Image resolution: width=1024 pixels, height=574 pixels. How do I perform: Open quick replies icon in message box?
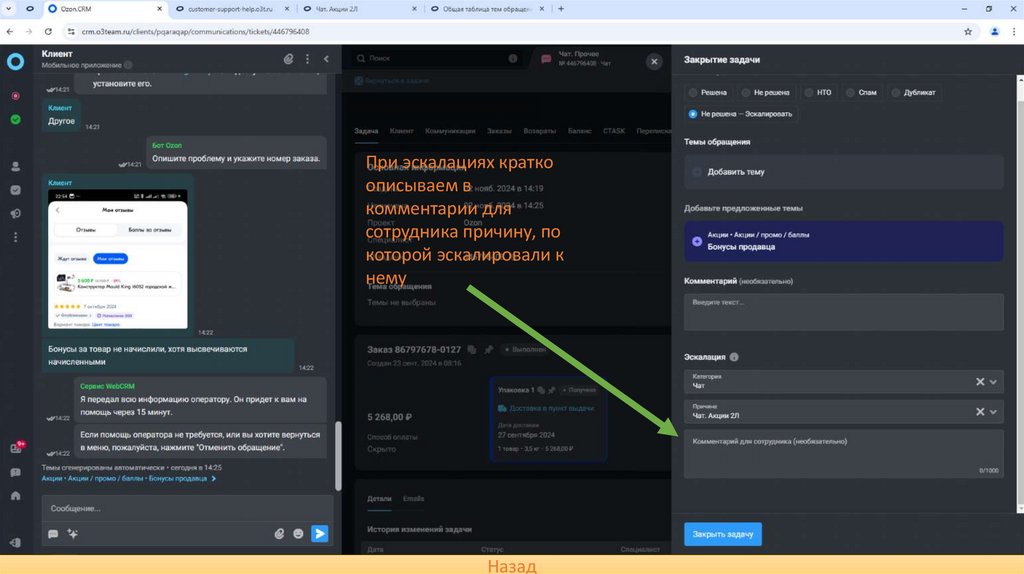(x=53, y=534)
